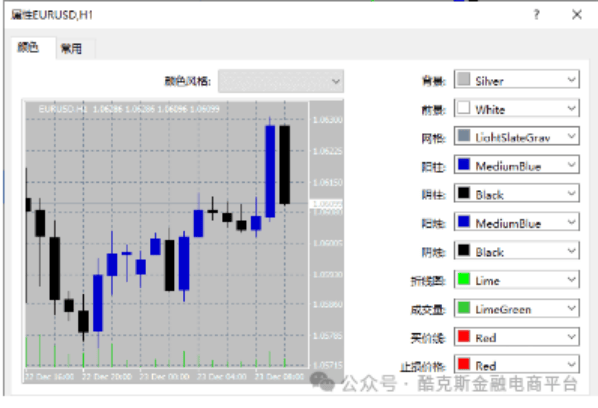Select the 颜色 tab

pos(29,47)
